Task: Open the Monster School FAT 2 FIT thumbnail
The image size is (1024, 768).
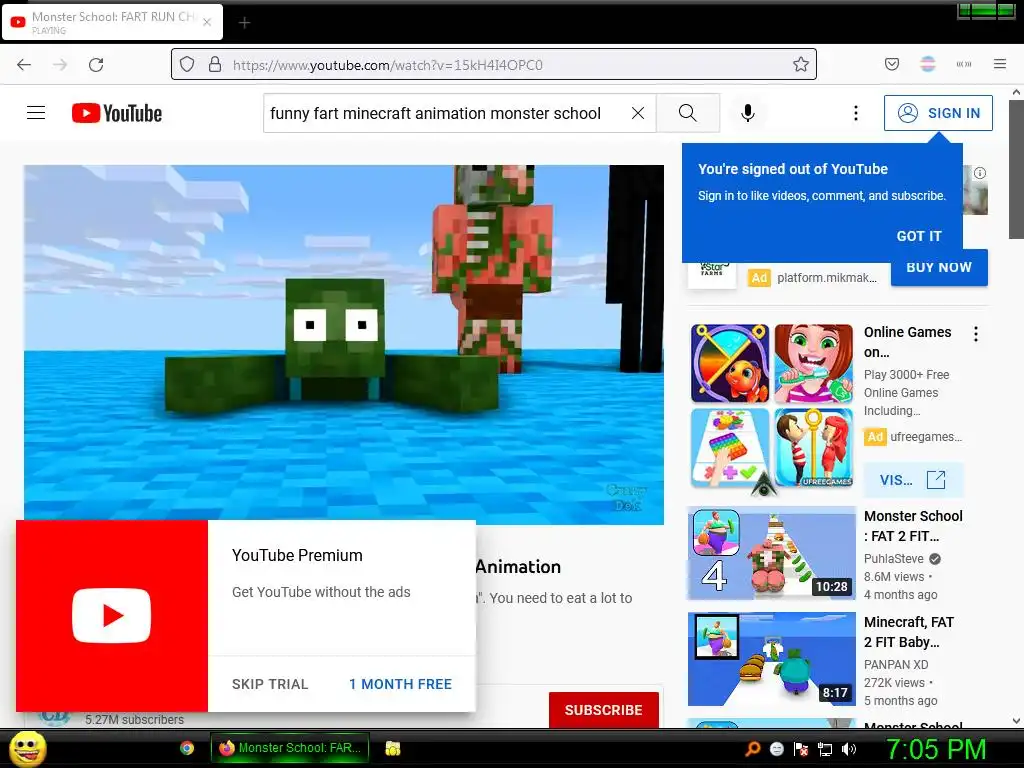Action: [x=771, y=553]
